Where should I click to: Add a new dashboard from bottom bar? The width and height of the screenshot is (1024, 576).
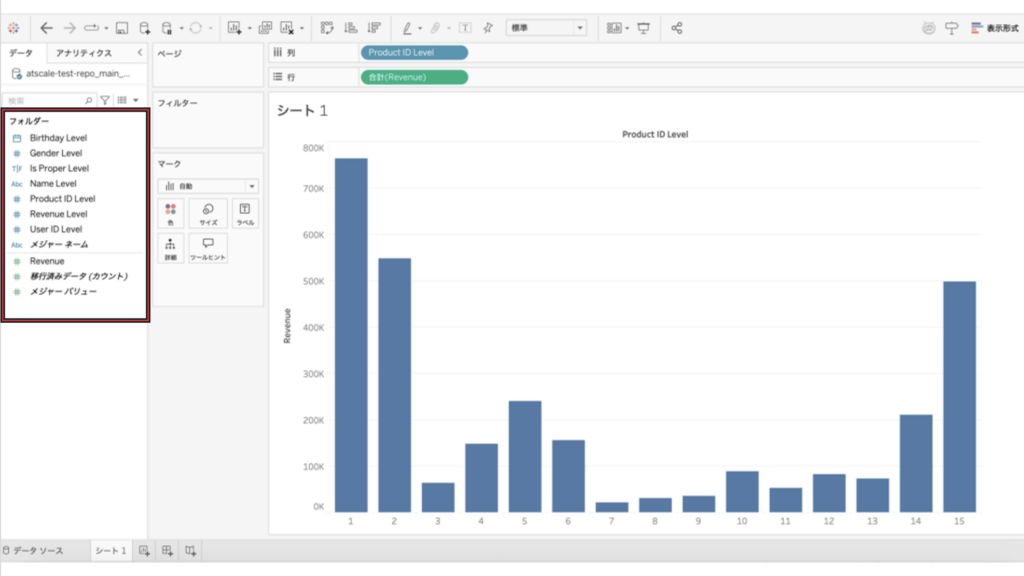[167, 551]
